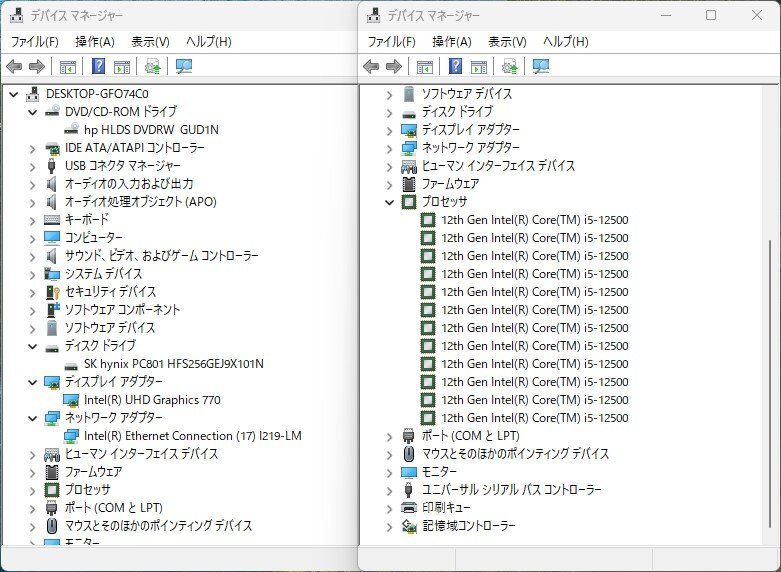Click action pane icon in left toolbar

point(122,66)
